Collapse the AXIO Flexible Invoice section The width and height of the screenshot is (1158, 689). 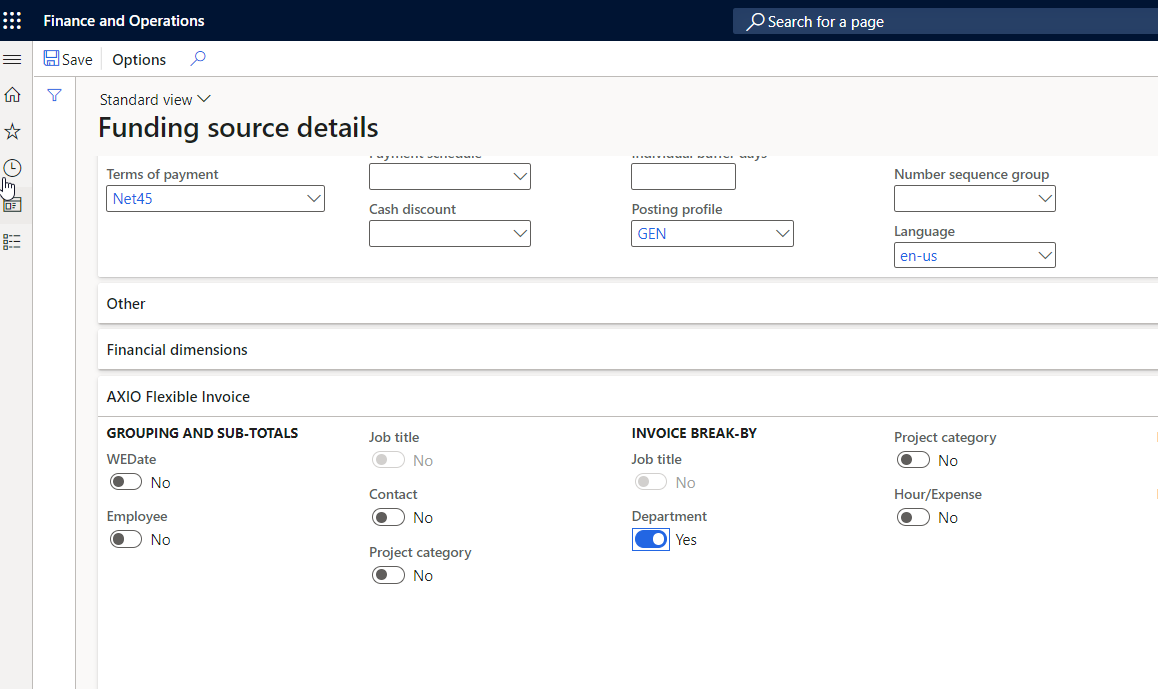(178, 396)
